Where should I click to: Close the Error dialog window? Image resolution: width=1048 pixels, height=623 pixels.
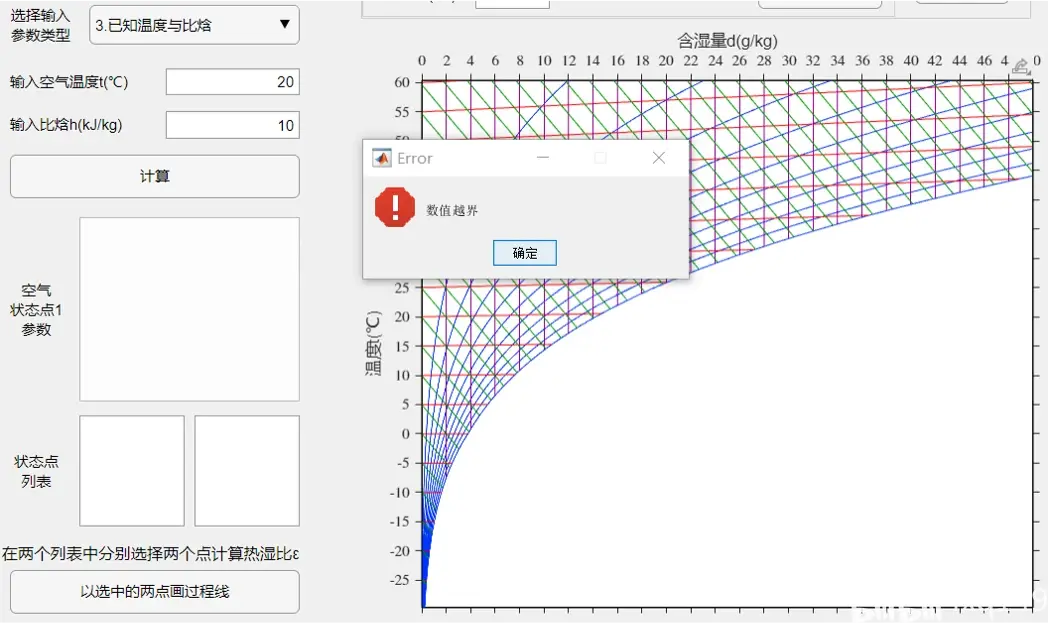pos(658,158)
